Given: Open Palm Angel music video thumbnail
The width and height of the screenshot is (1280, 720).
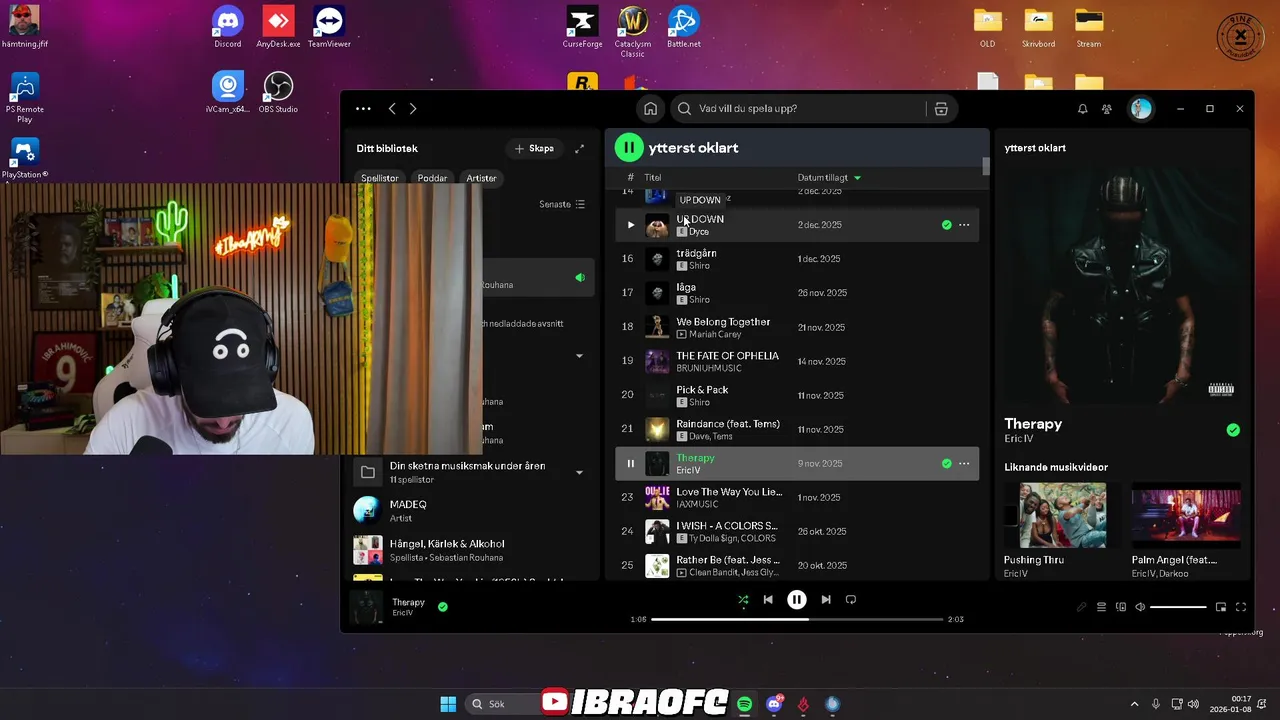Looking at the screenshot, I should [1186, 516].
